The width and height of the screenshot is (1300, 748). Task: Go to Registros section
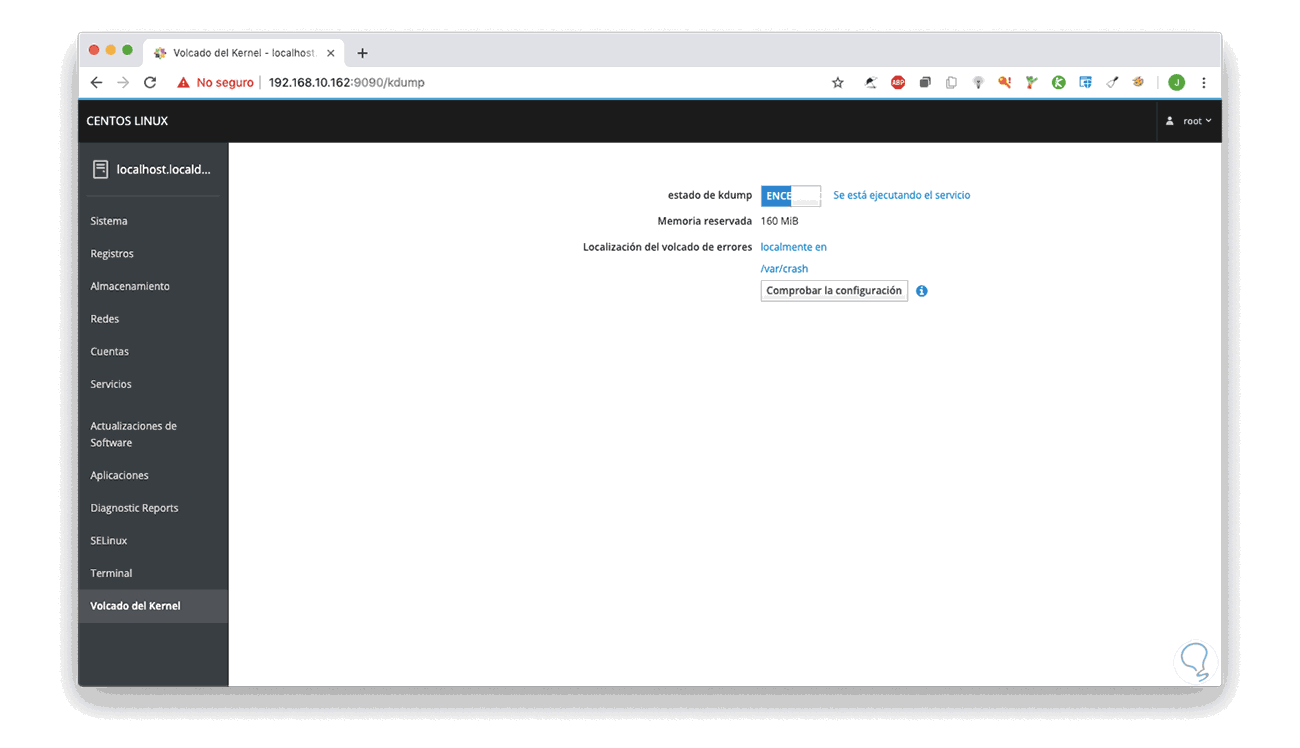click(153, 254)
